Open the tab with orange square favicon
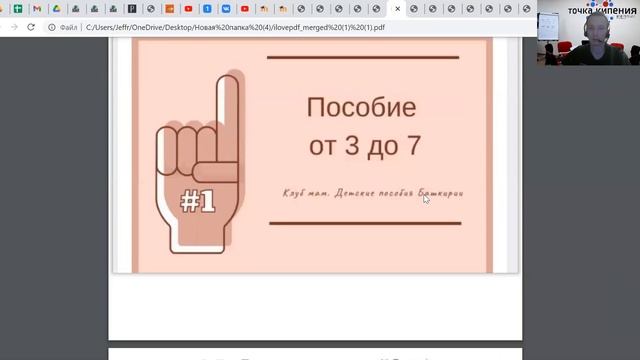This screenshot has height=360, width=640. click(x=169, y=9)
